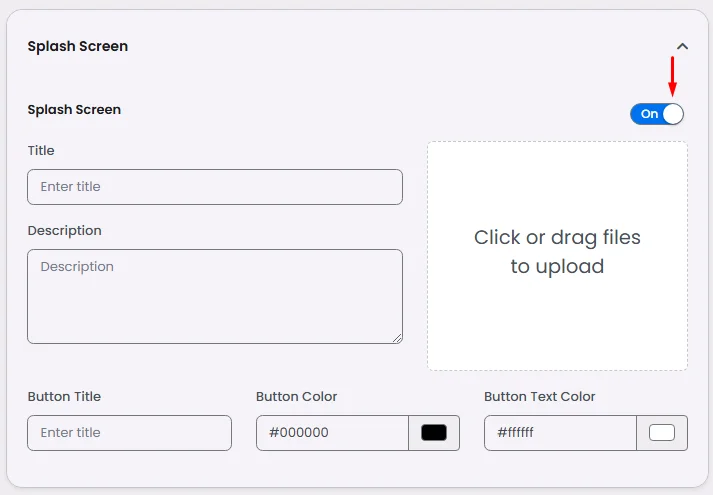The image size is (713, 495).
Task: Click the Button Title input field
Action: [130, 433]
